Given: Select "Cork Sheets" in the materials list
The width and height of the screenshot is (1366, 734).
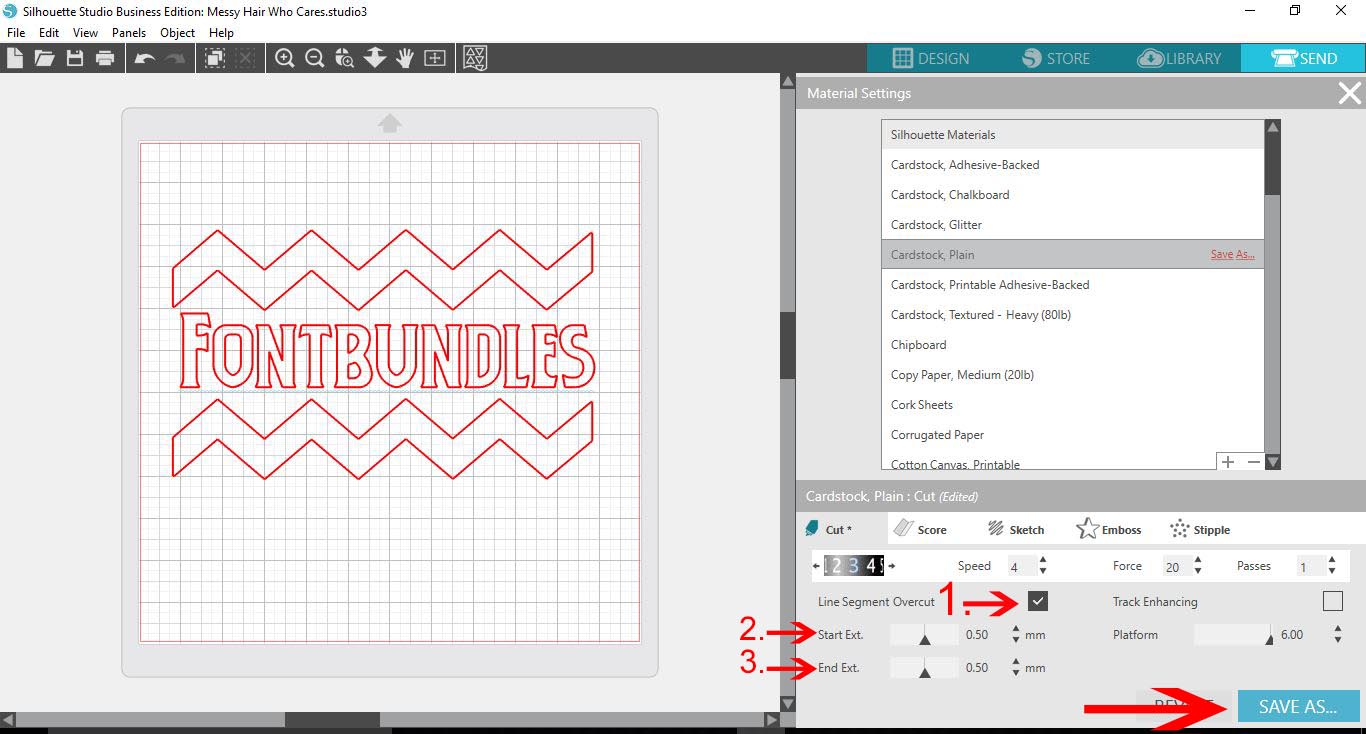Looking at the screenshot, I should pos(1073,405).
